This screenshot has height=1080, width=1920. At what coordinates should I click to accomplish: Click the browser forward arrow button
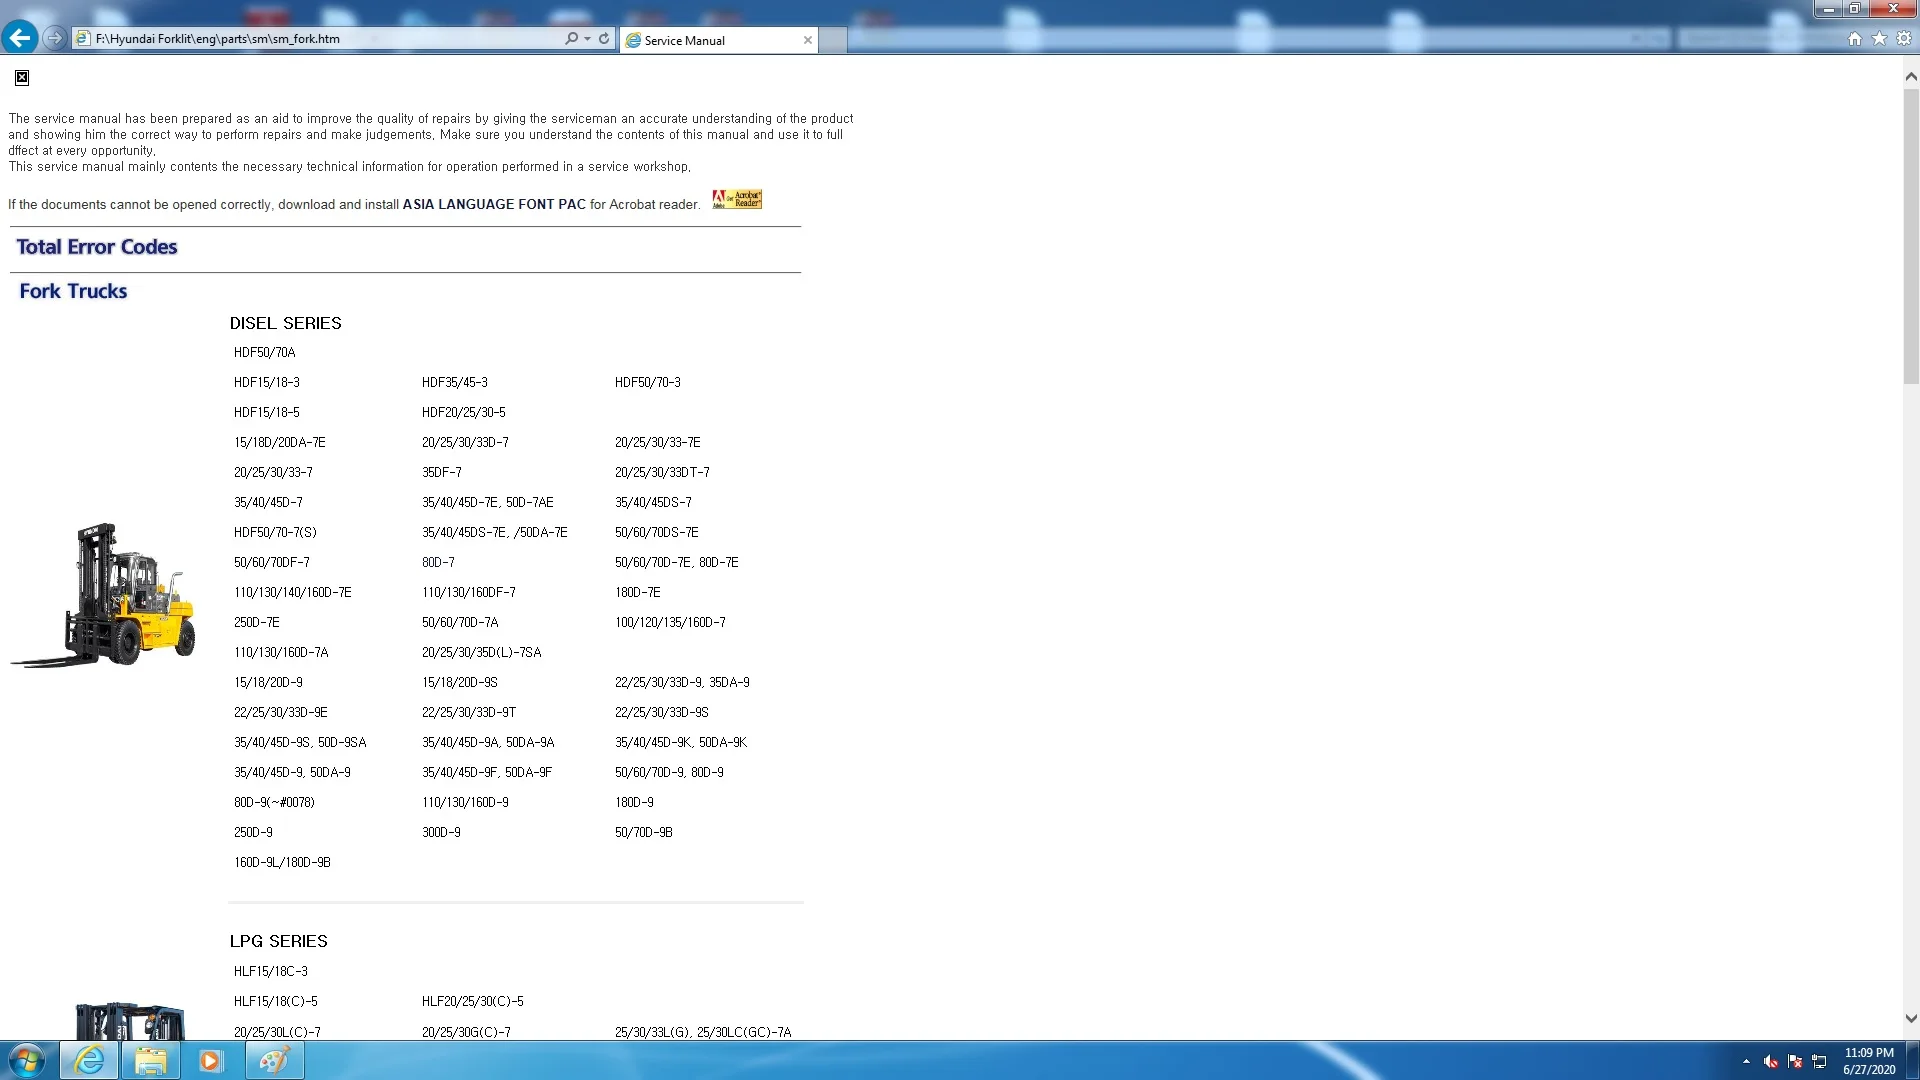pyautogui.click(x=55, y=38)
